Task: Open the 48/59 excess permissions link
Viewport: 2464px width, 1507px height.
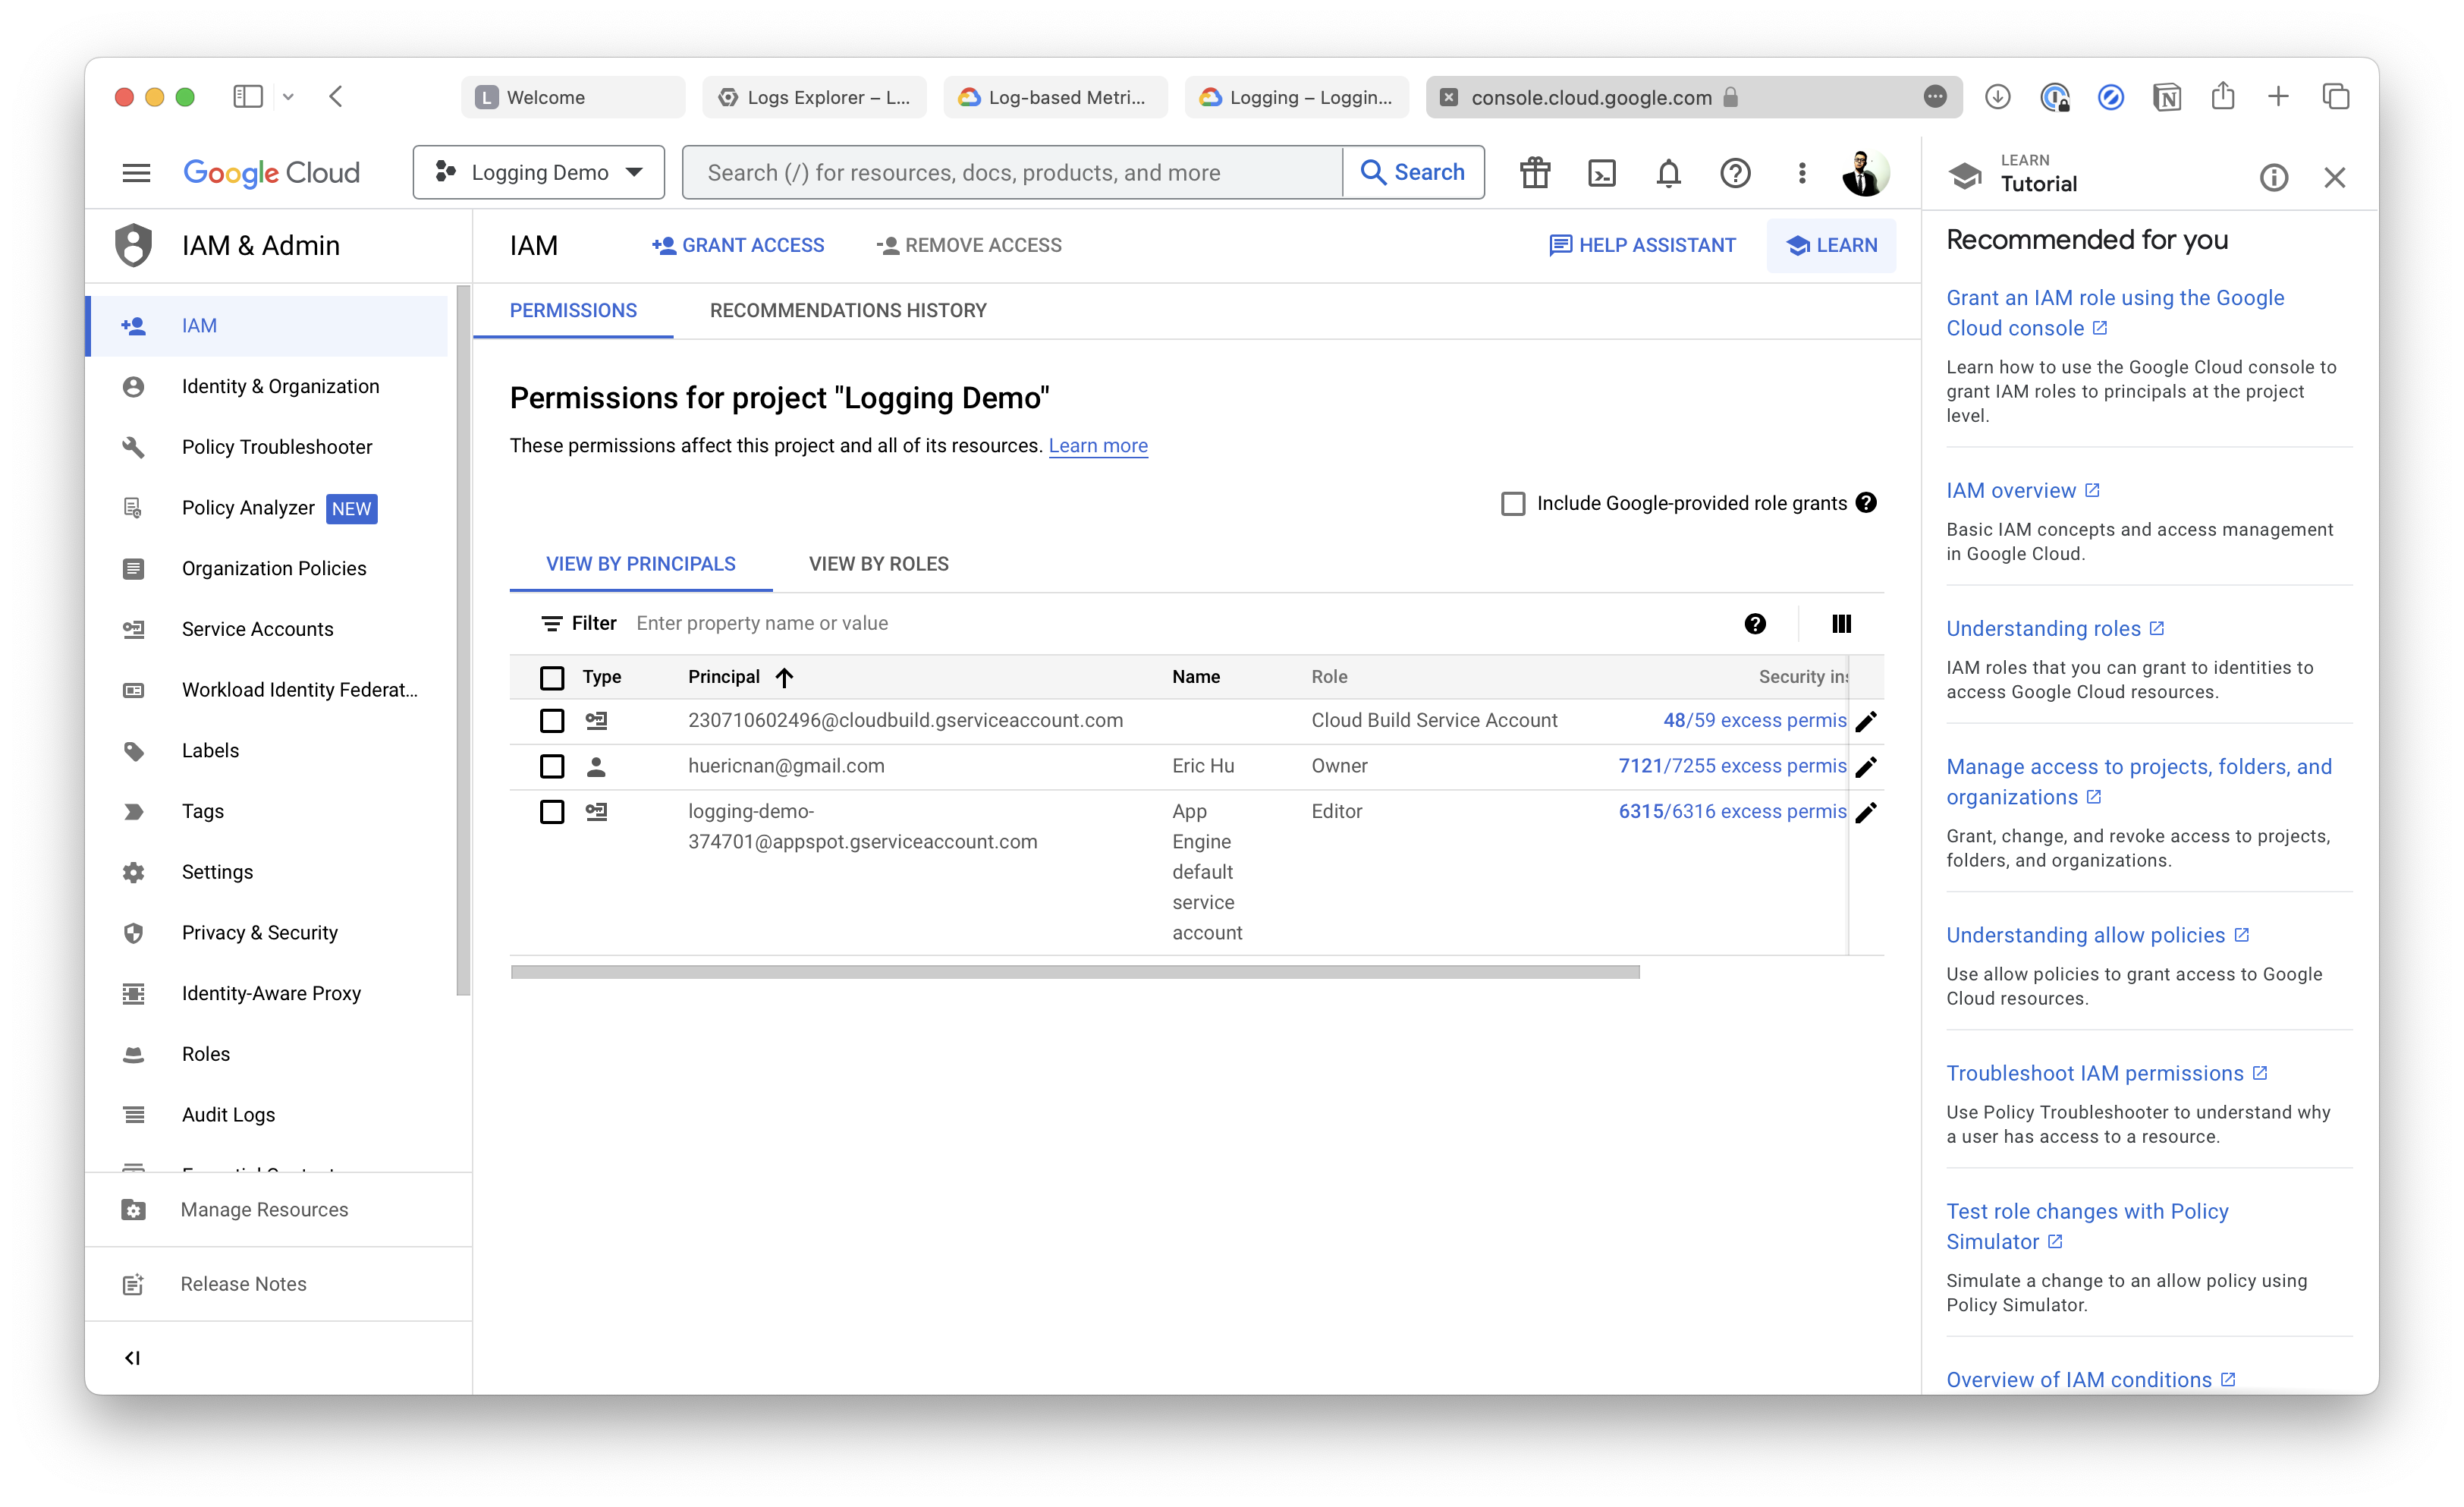Action: pyautogui.click(x=1754, y=720)
